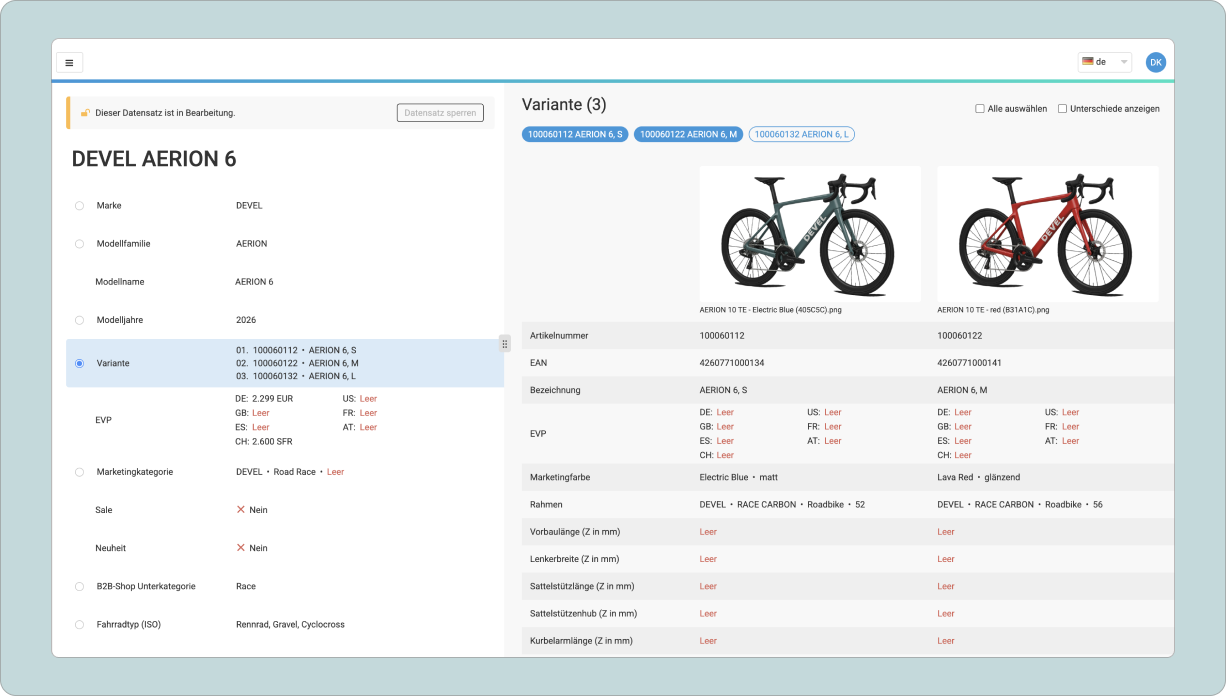Click the panel splitter drag handle
Image resolution: width=1226 pixels, height=696 pixels.
505,344
